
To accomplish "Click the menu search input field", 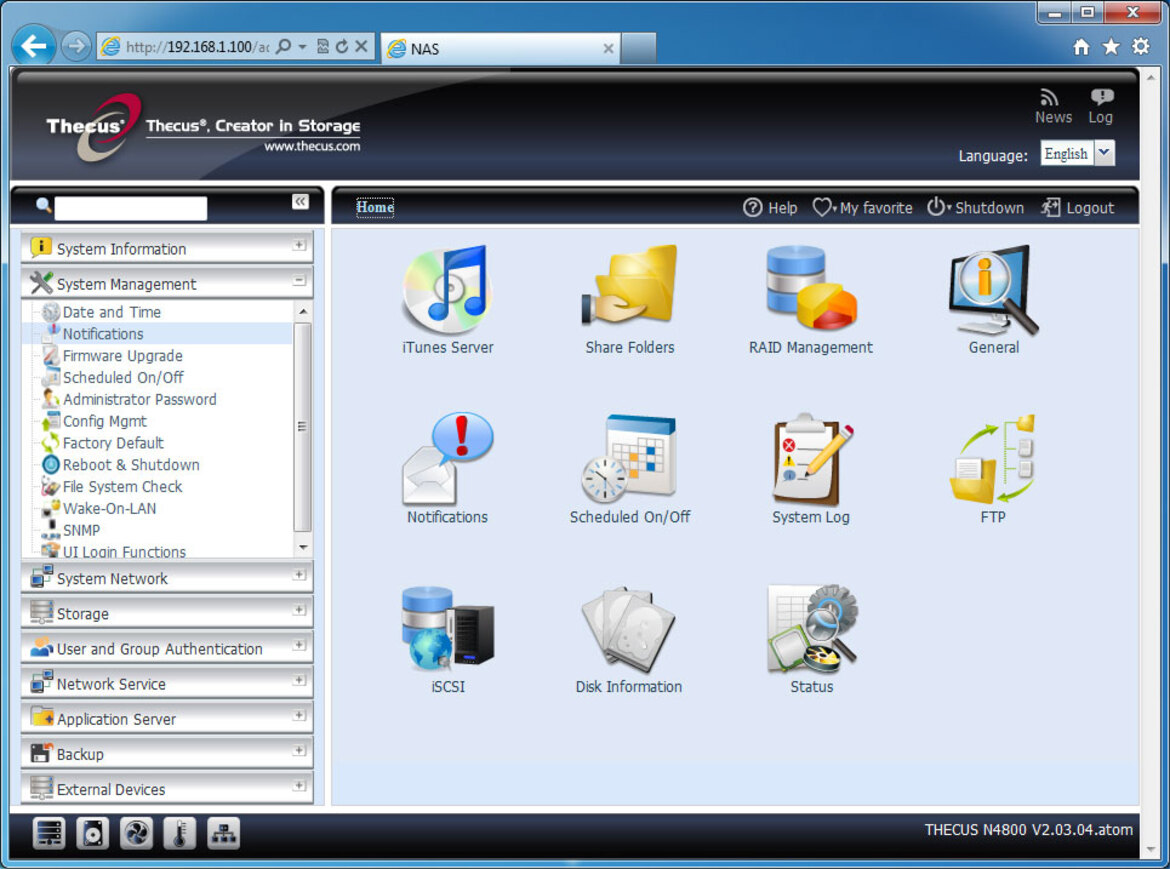I will pyautogui.click(x=131, y=208).
